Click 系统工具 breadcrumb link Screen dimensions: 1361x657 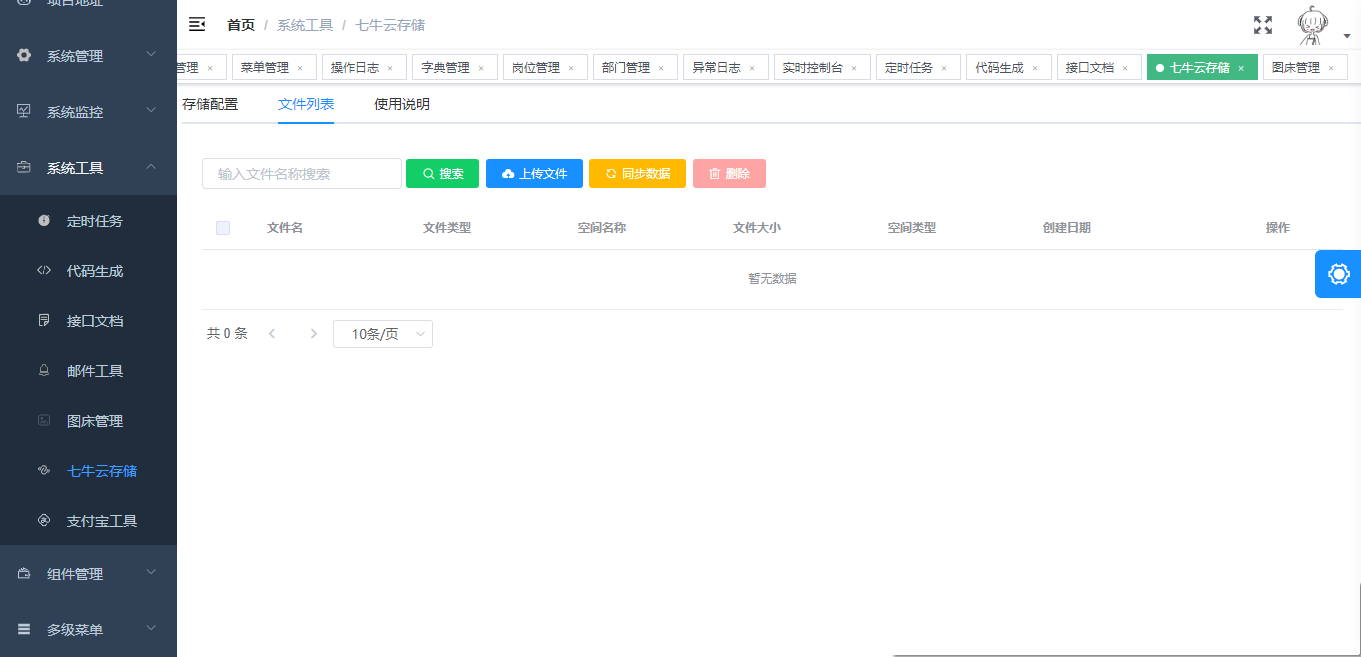pyautogui.click(x=305, y=25)
